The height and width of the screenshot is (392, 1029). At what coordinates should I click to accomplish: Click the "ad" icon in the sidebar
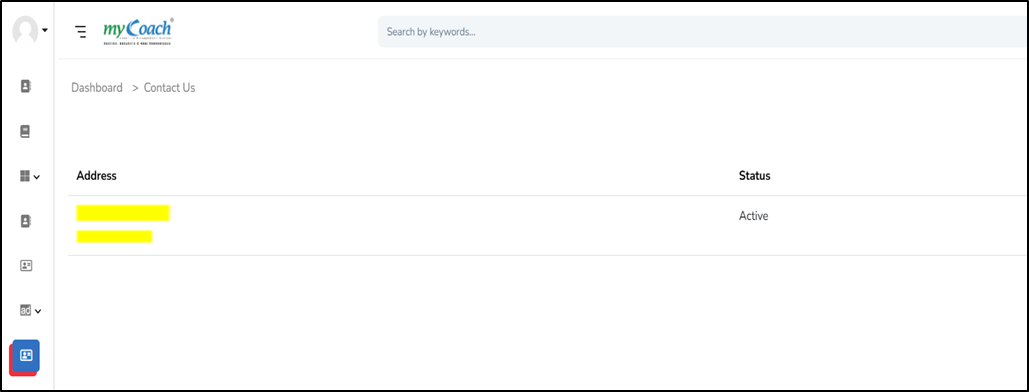[x=26, y=311]
